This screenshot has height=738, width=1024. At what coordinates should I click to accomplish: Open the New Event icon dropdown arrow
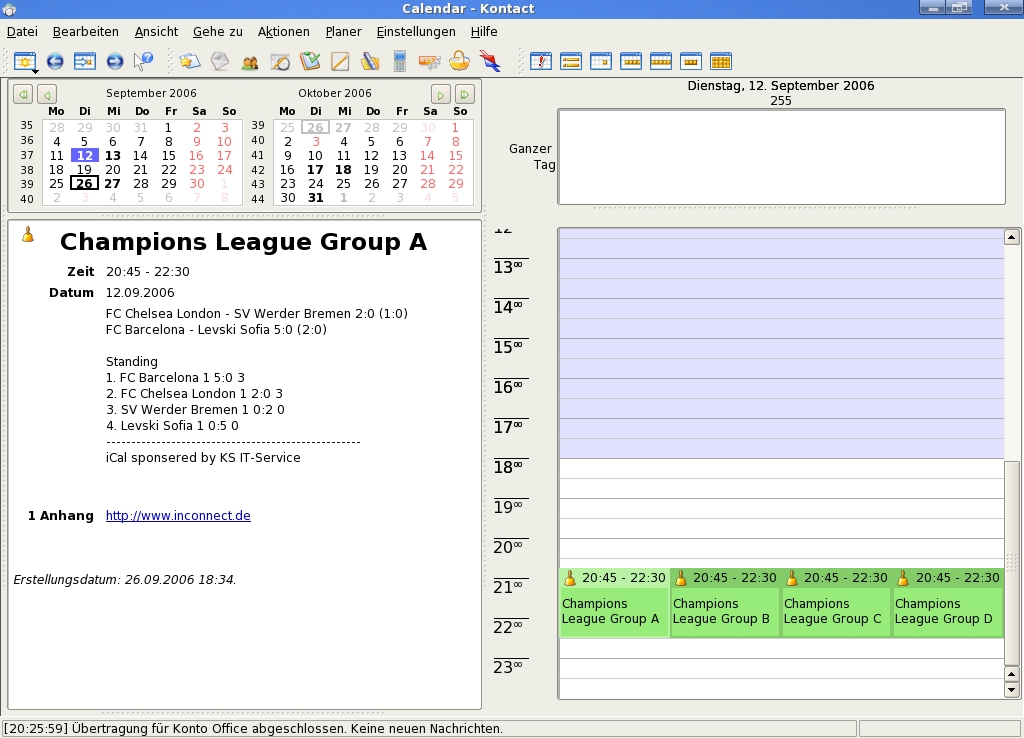(x=35, y=71)
